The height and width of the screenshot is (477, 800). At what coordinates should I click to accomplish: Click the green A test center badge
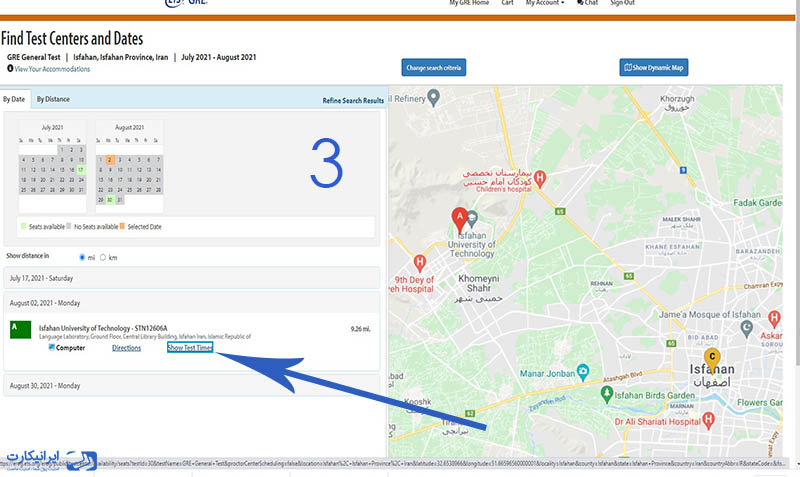(x=20, y=329)
